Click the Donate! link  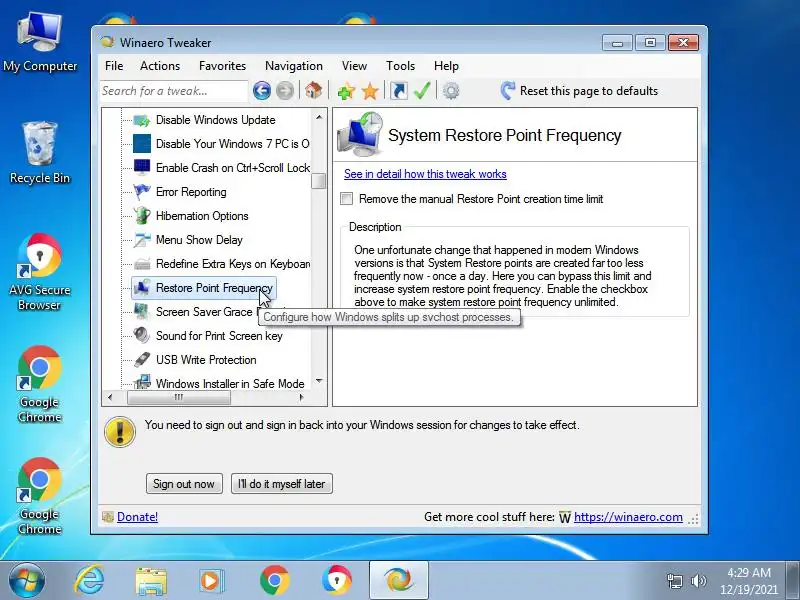click(137, 517)
